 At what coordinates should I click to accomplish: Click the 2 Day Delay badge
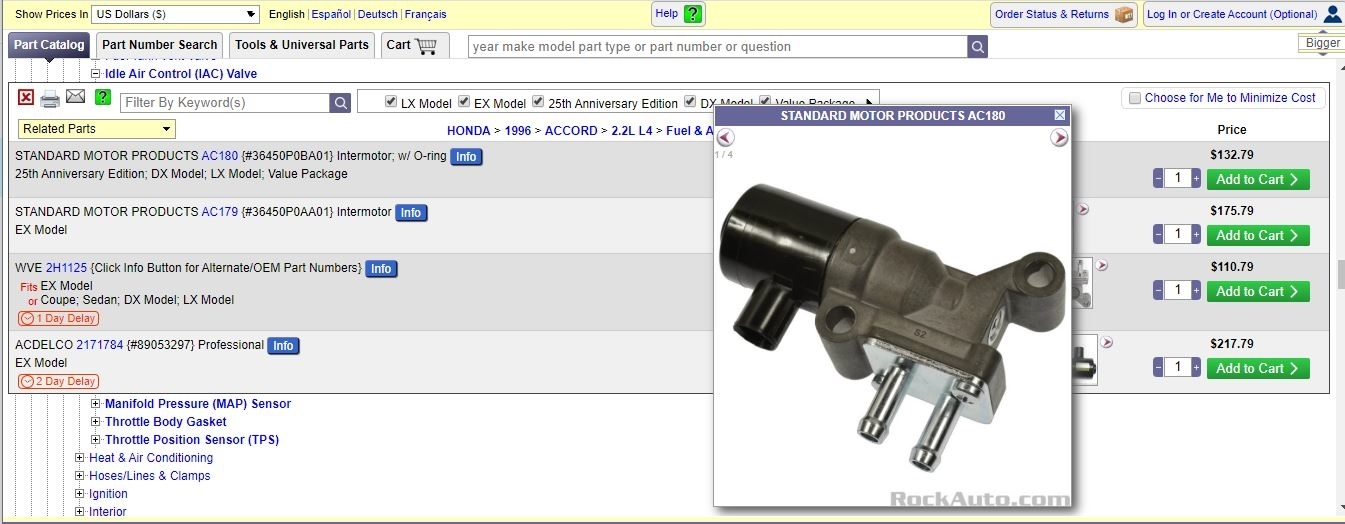click(58, 381)
